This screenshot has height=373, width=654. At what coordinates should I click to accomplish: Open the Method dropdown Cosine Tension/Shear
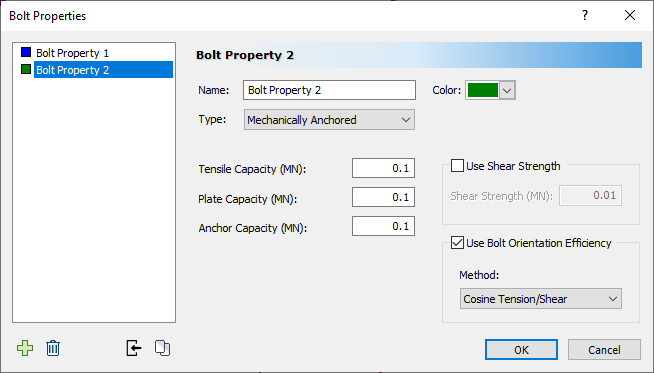click(x=541, y=299)
